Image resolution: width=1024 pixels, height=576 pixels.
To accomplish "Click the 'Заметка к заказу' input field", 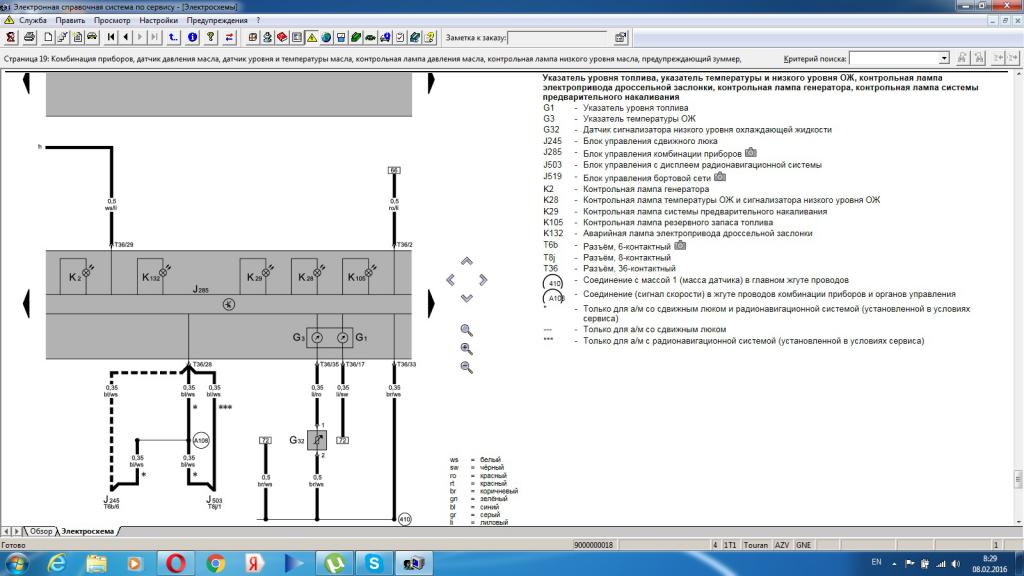I will pyautogui.click(x=559, y=38).
